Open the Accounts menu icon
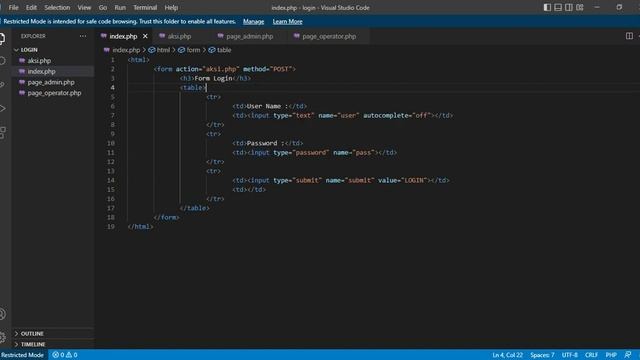Screen dimensions: 640x360 (x=2, y=314)
